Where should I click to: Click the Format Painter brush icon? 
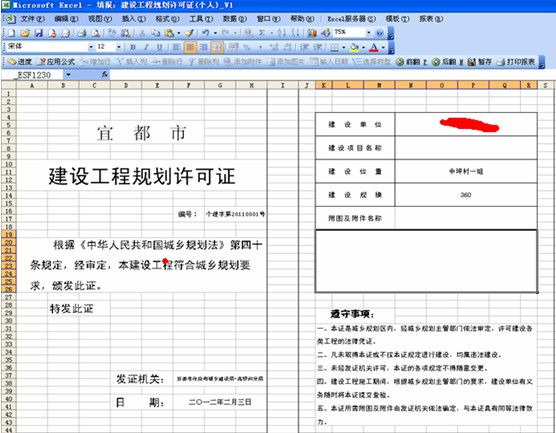coord(190,33)
